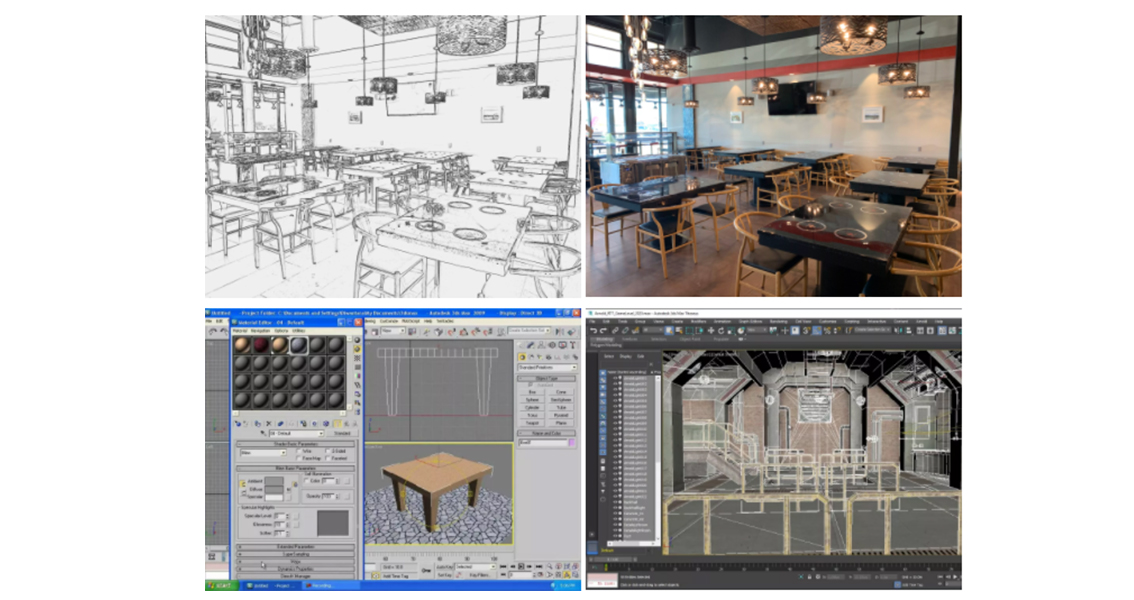Open Modifiers menu in dark 3ds Max window

(x=699, y=322)
